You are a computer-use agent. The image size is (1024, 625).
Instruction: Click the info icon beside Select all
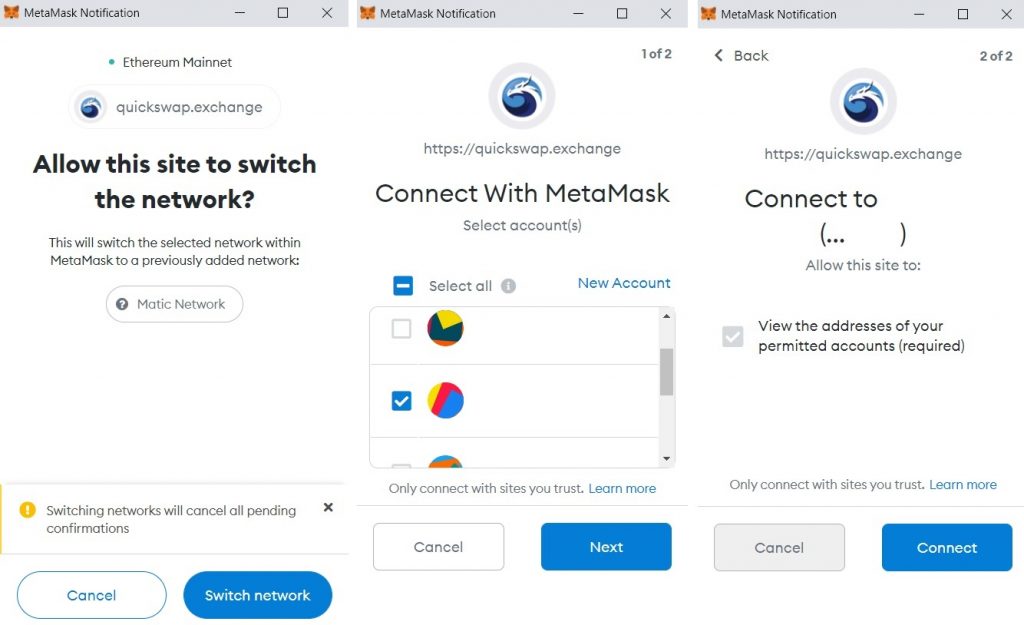[508, 285]
